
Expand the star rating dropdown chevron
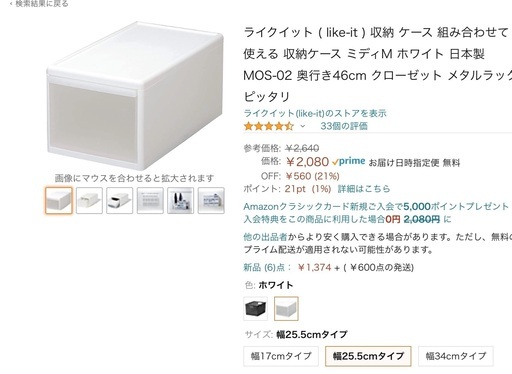(x=302, y=126)
